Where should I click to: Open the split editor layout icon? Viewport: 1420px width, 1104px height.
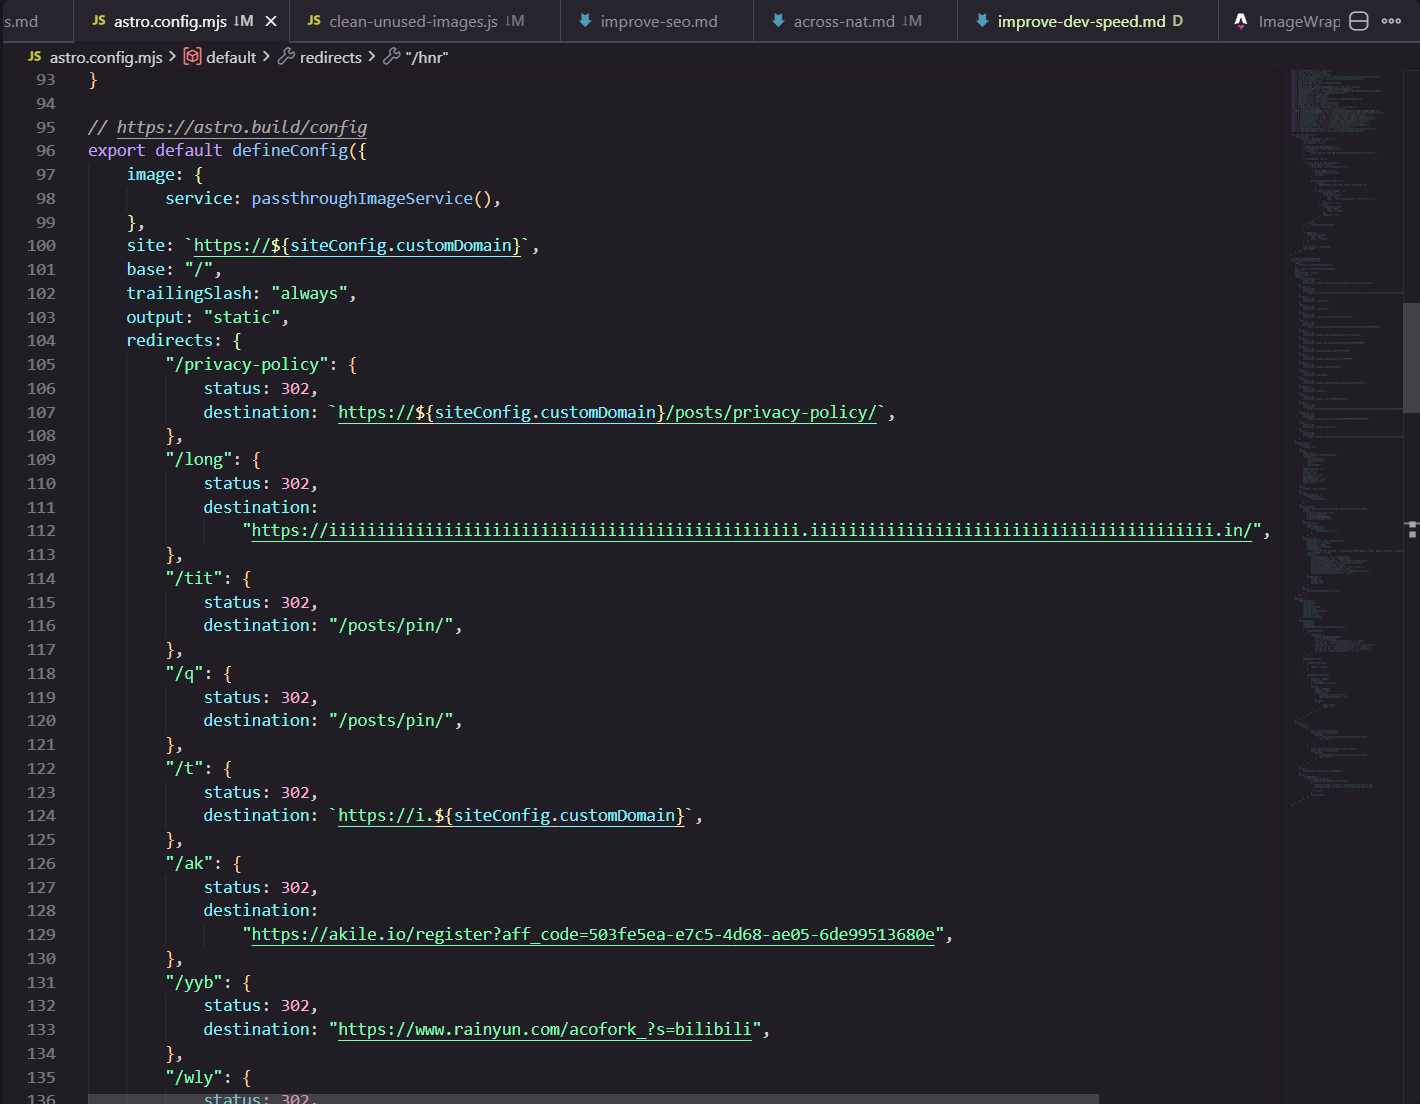point(1359,21)
